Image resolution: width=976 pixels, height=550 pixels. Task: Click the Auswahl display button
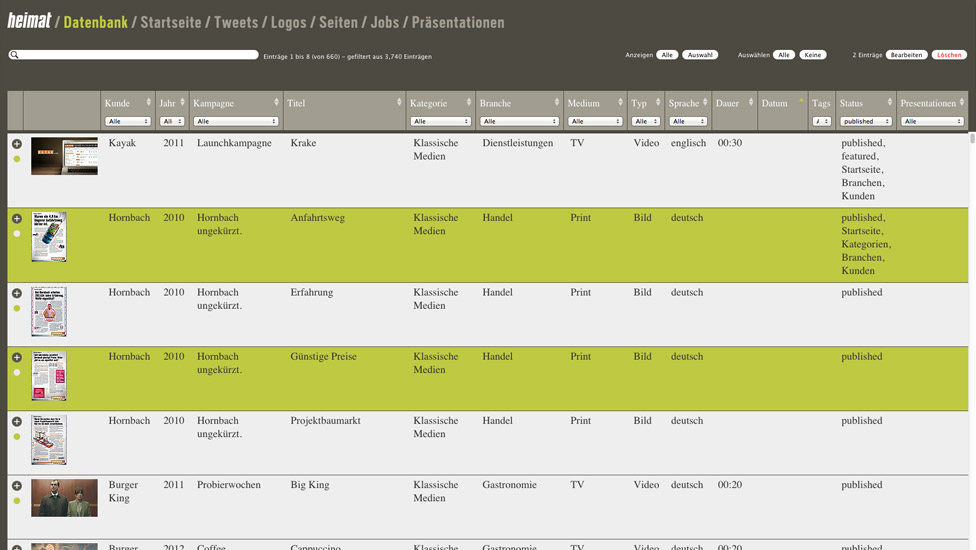click(700, 55)
